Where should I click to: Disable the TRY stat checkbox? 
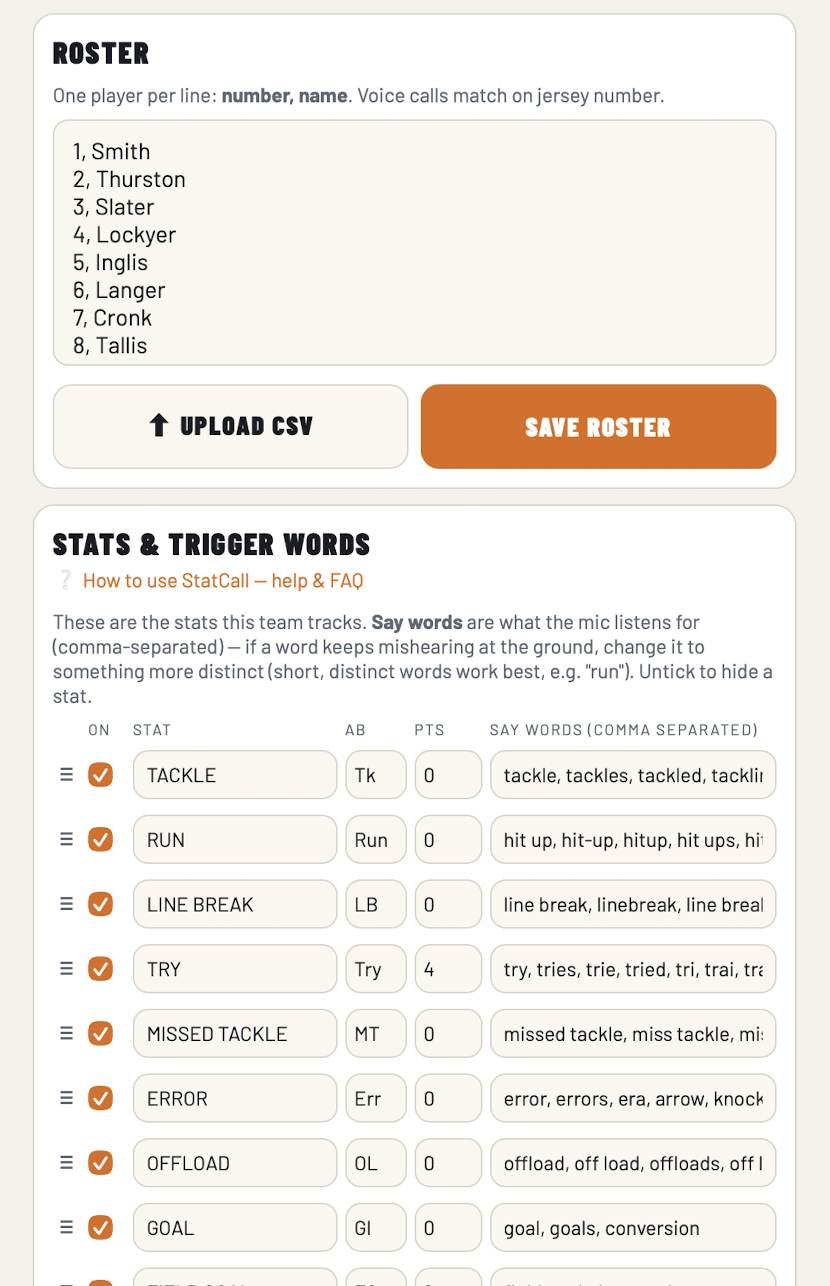point(100,969)
